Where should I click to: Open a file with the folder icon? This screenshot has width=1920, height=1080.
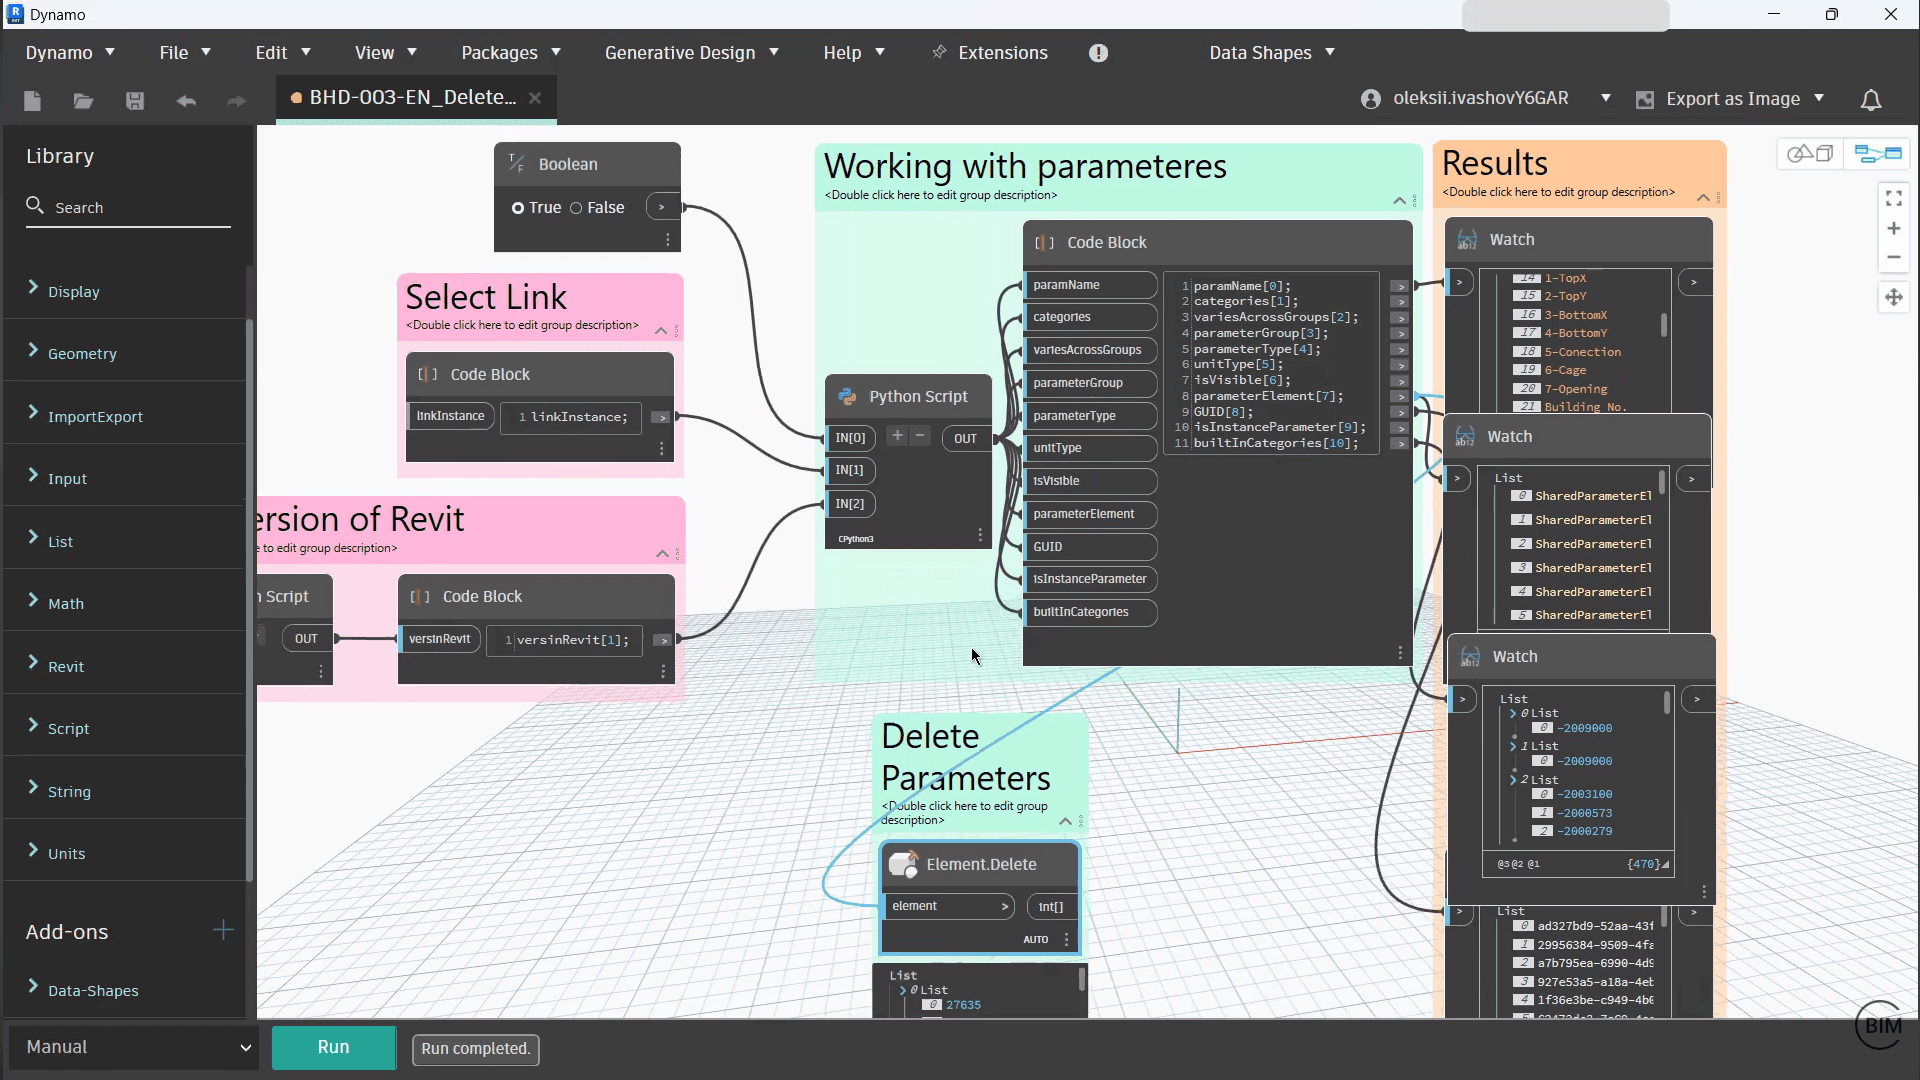(x=83, y=100)
